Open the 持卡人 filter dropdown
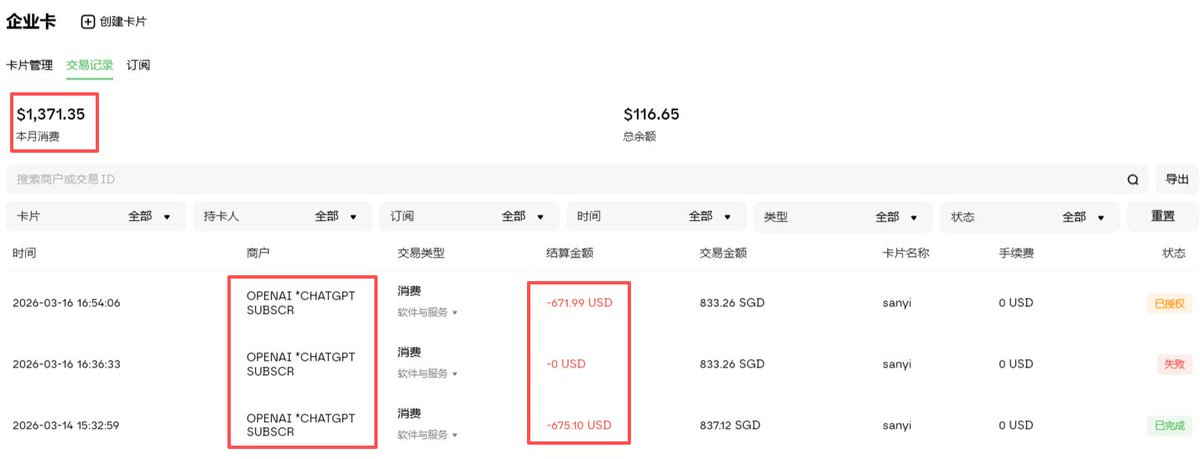 pyautogui.click(x=283, y=216)
